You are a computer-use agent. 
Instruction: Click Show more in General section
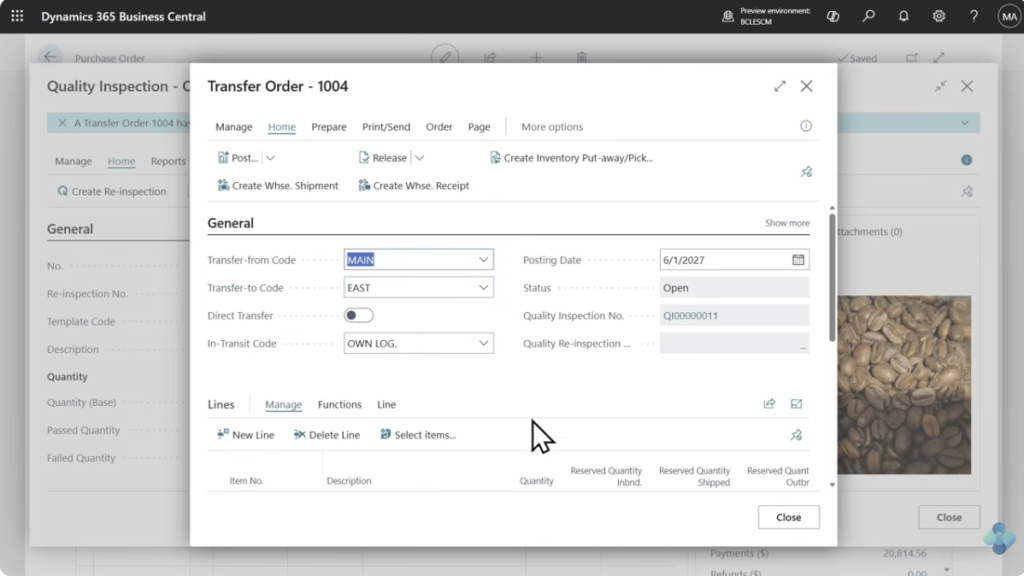[x=787, y=223]
